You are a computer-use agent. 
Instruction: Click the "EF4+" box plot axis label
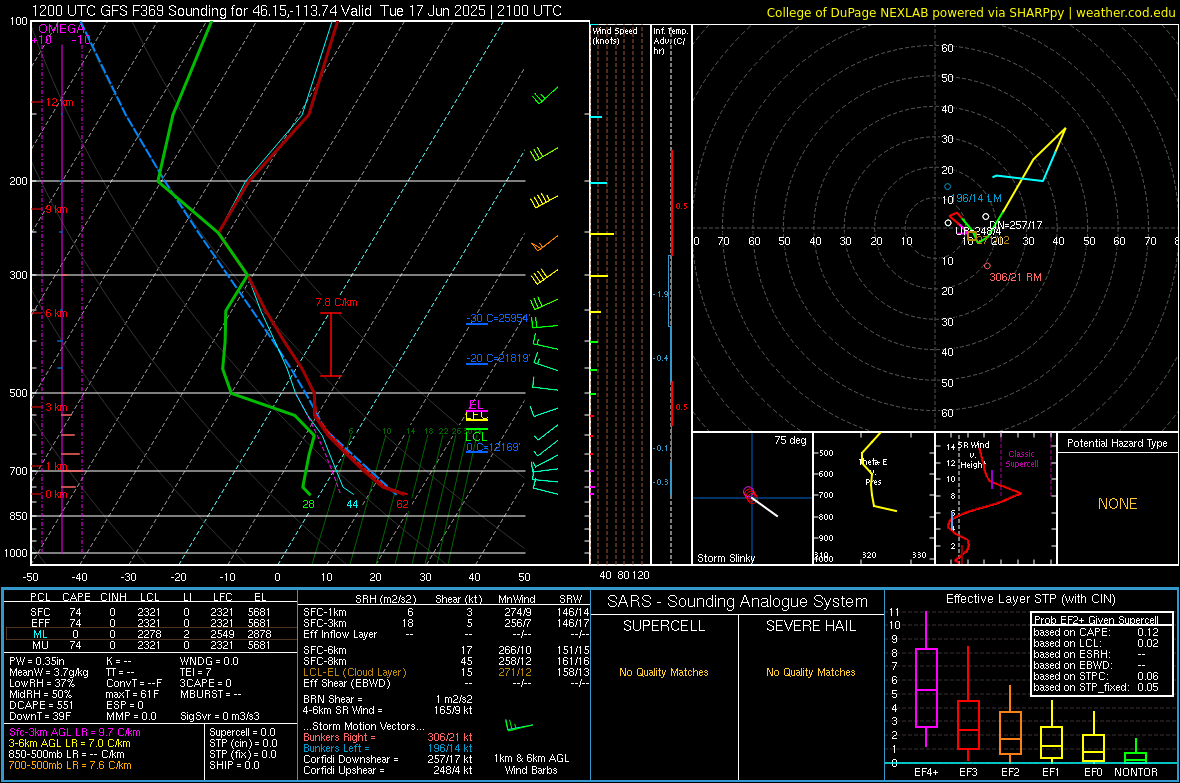click(x=926, y=772)
